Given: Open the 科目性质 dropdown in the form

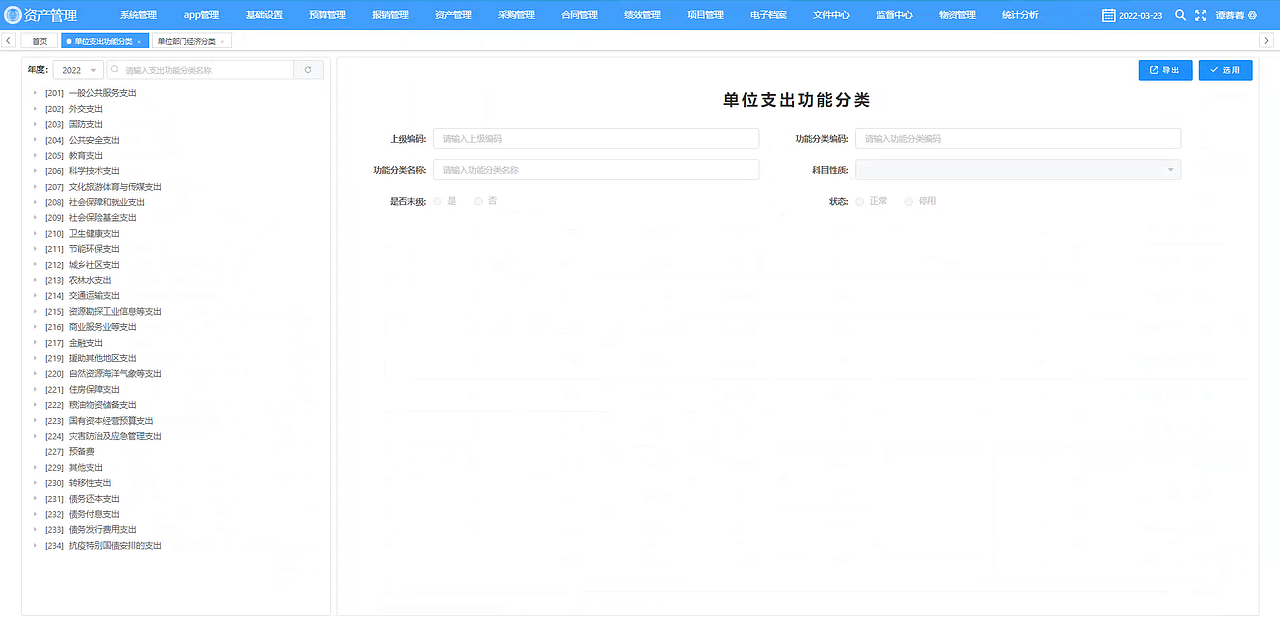Looking at the screenshot, I should click(x=1018, y=169).
